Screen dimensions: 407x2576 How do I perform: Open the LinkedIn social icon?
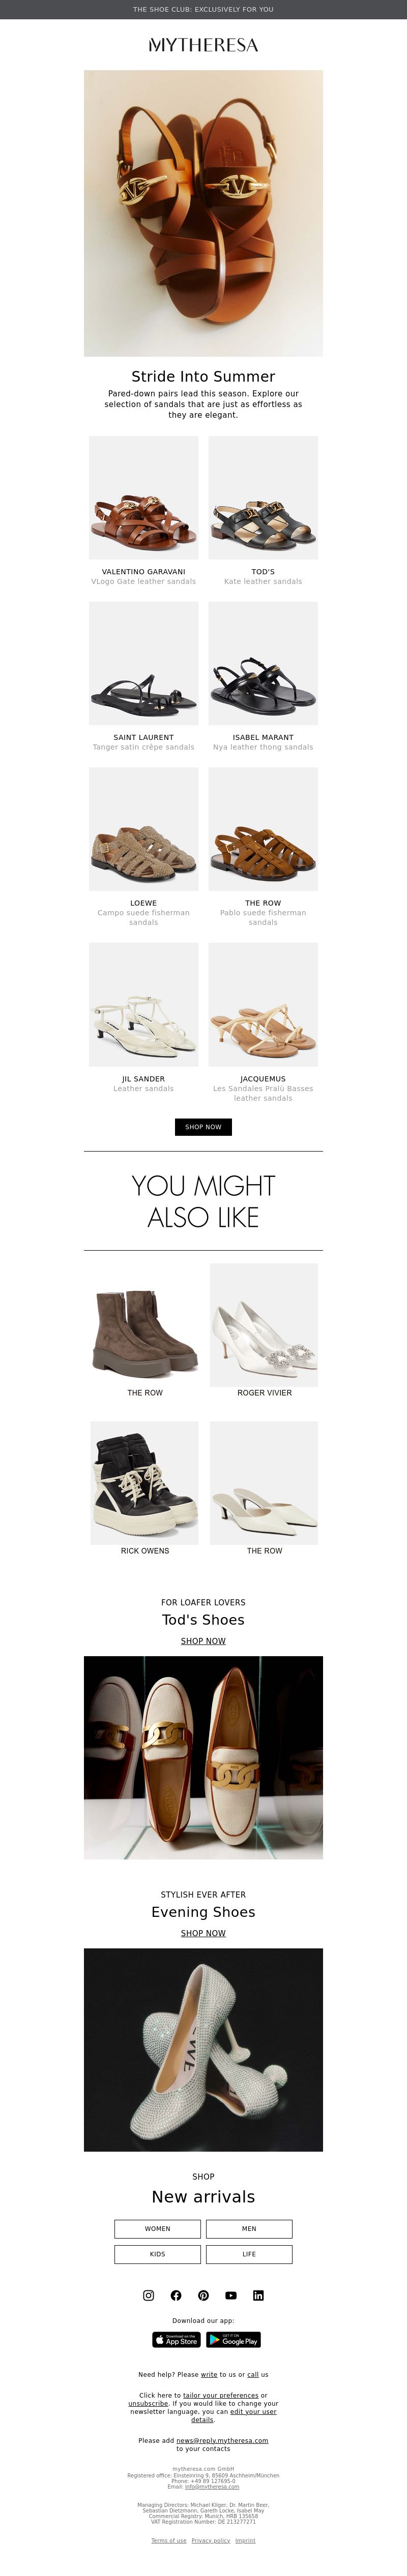point(258,2295)
